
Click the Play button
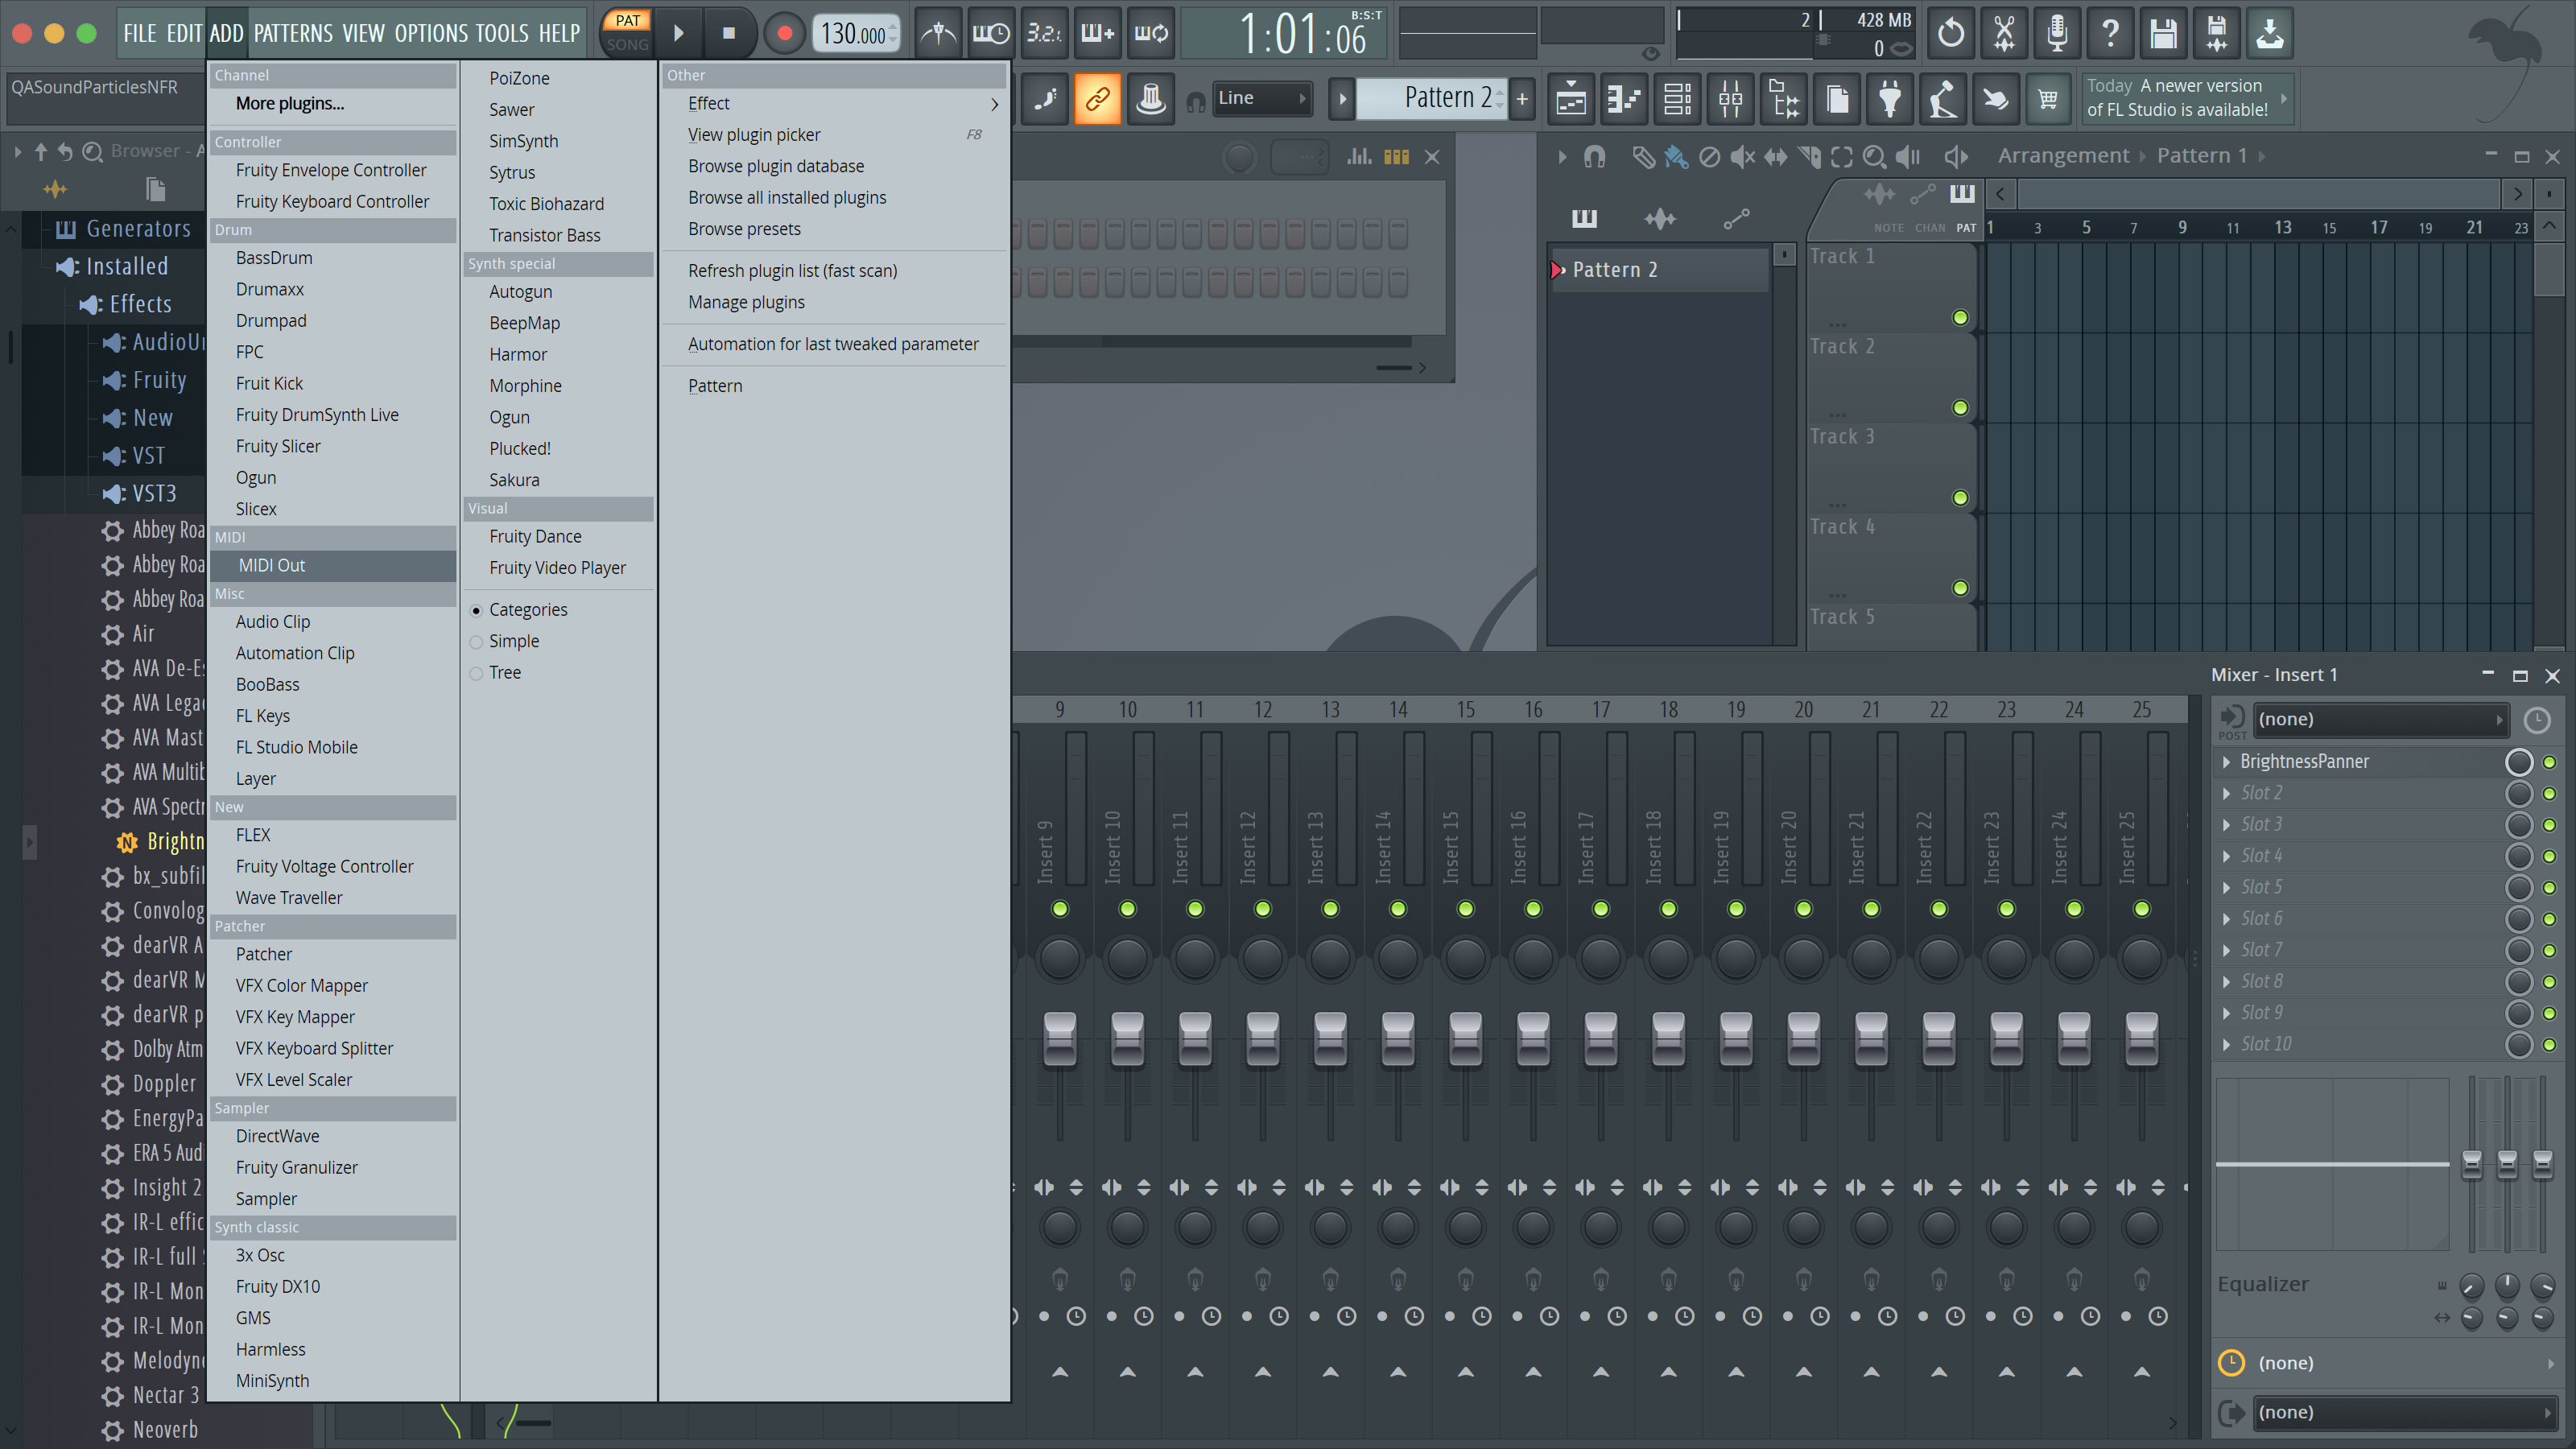click(x=678, y=33)
